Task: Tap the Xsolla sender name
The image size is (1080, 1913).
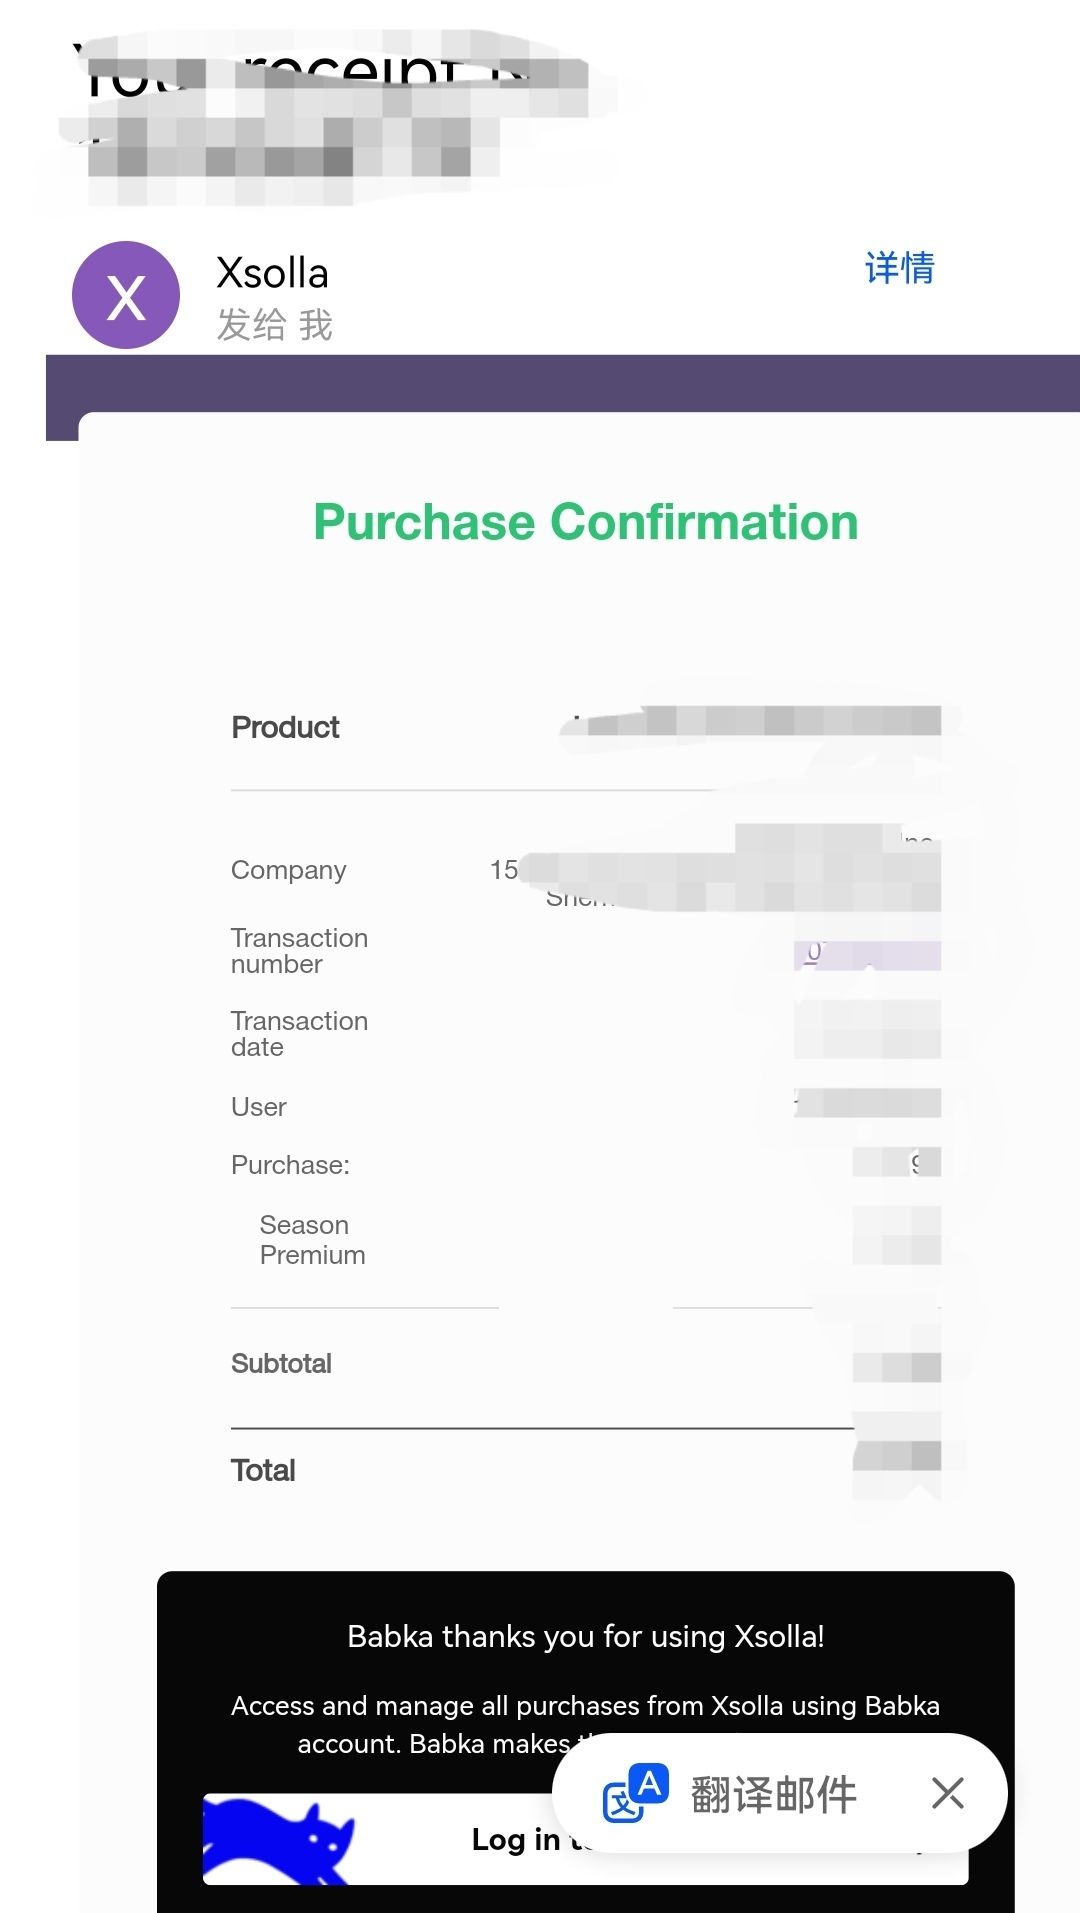Action: point(272,273)
